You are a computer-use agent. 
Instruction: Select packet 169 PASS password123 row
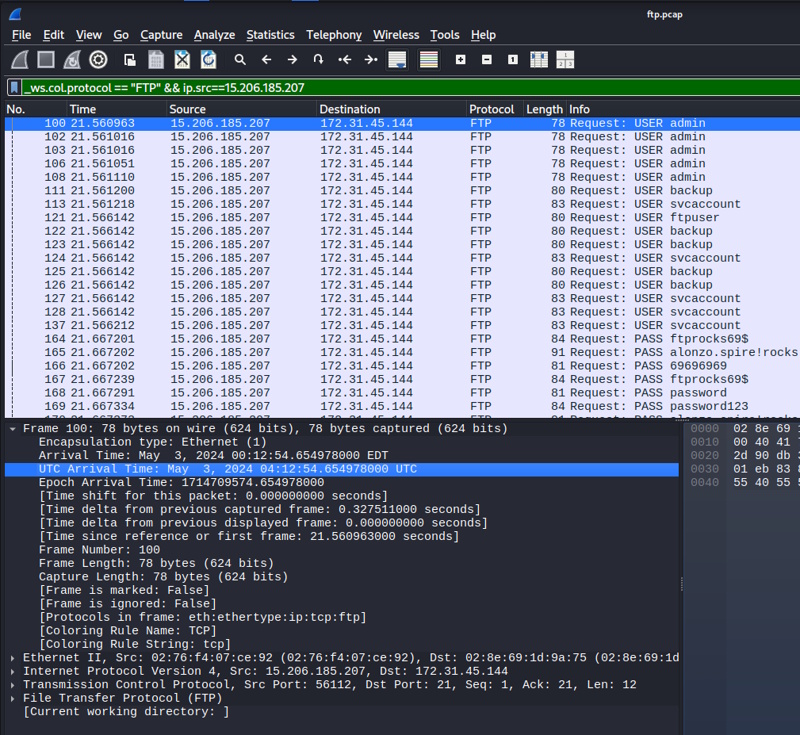coord(402,407)
